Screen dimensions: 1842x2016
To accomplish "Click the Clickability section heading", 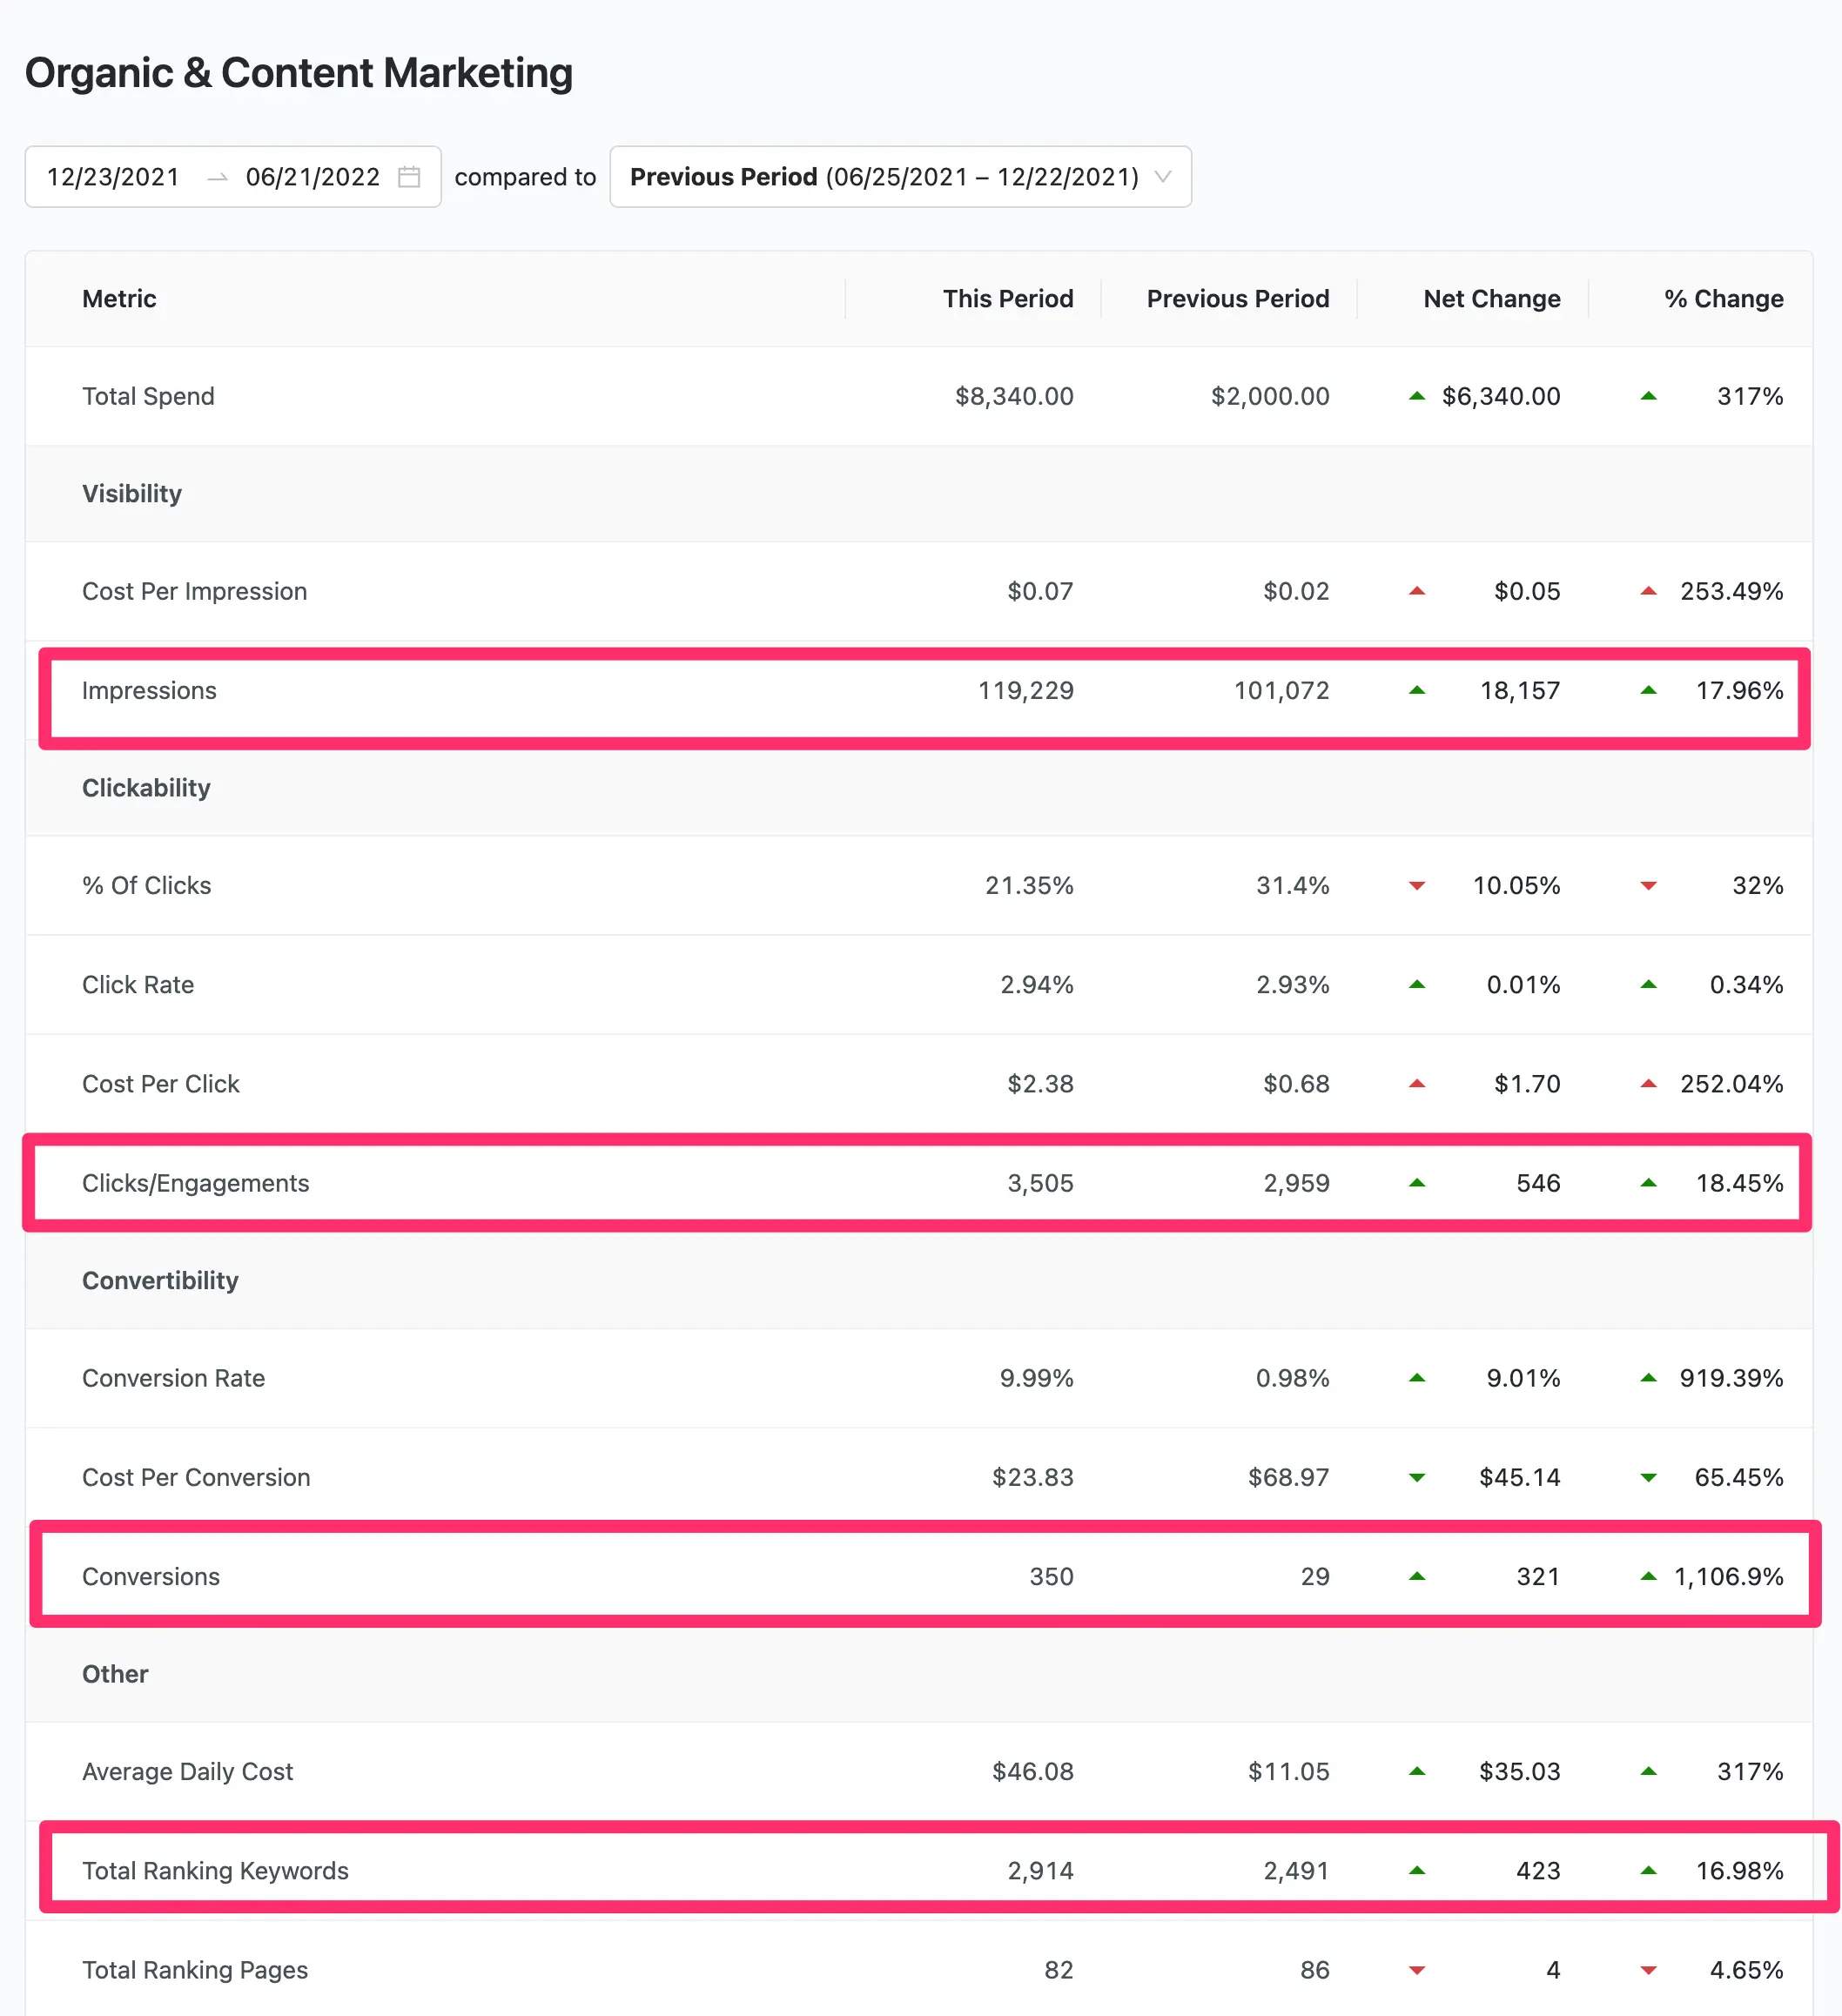I will click(x=146, y=787).
